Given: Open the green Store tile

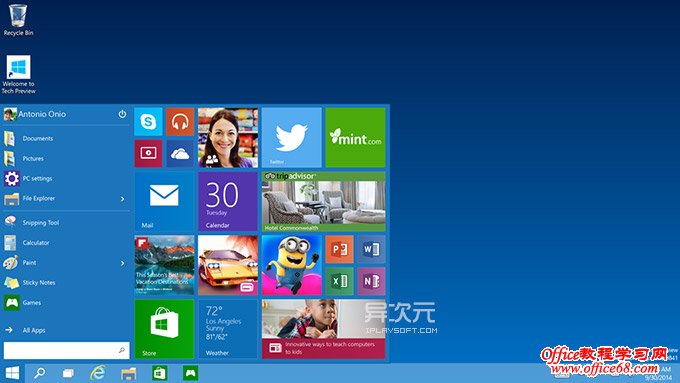Looking at the screenshot, I should [x=164, y=329].
